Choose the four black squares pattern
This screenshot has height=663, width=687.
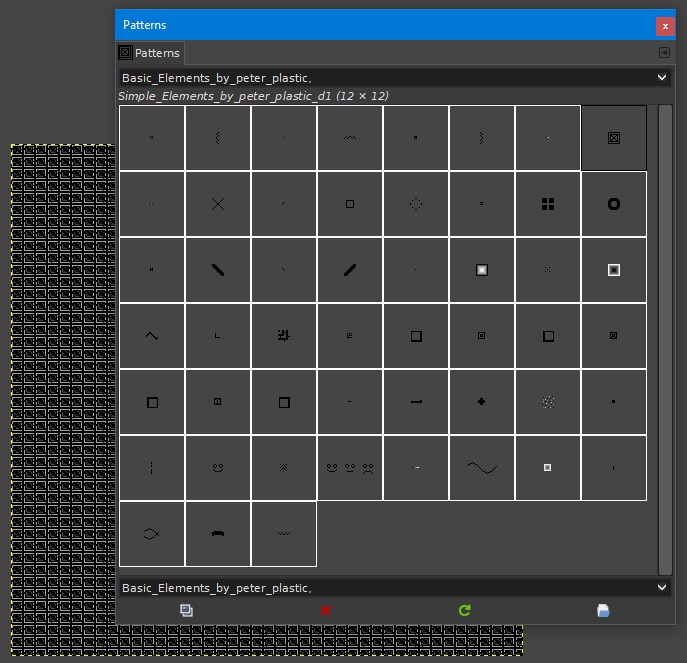pos(548,204)
